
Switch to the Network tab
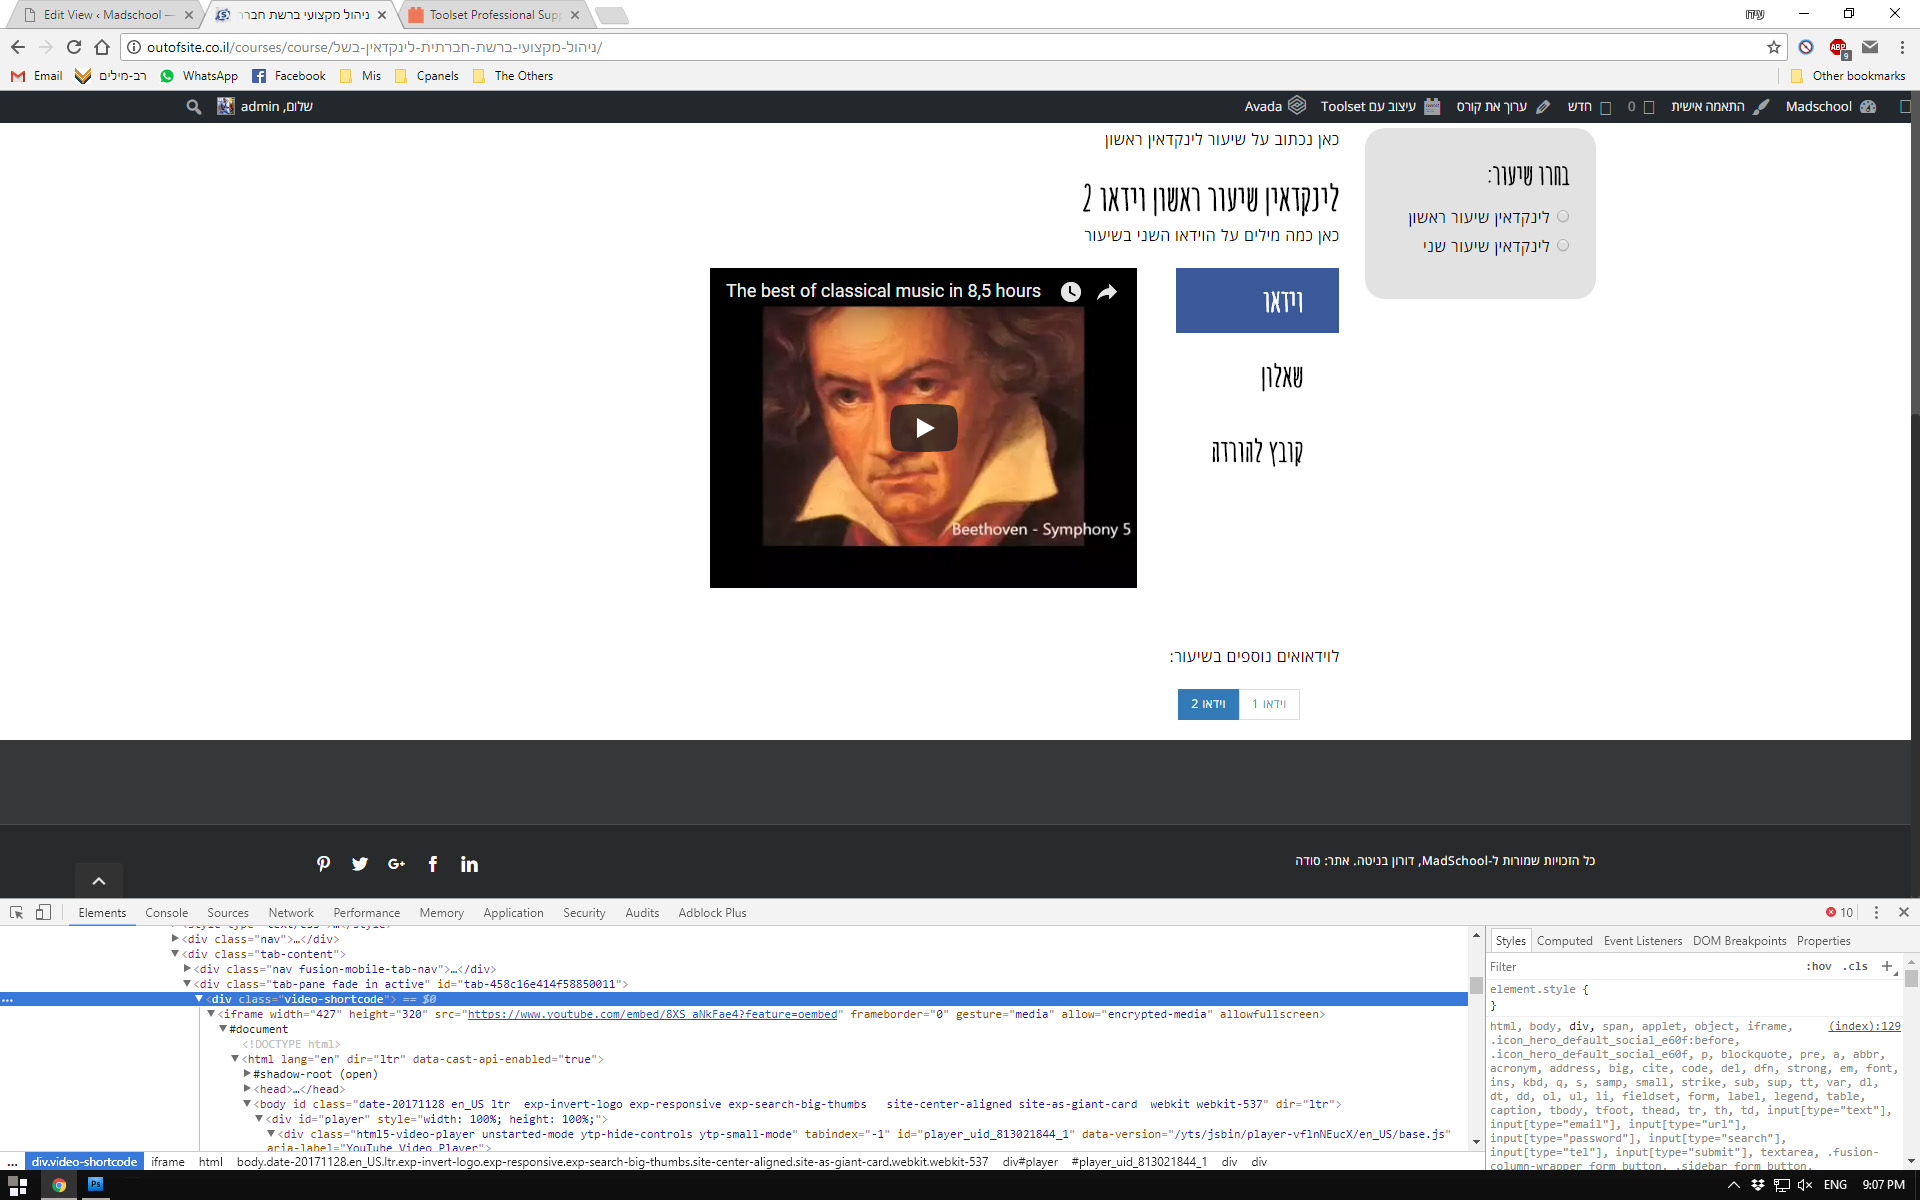tap(291, 912)
